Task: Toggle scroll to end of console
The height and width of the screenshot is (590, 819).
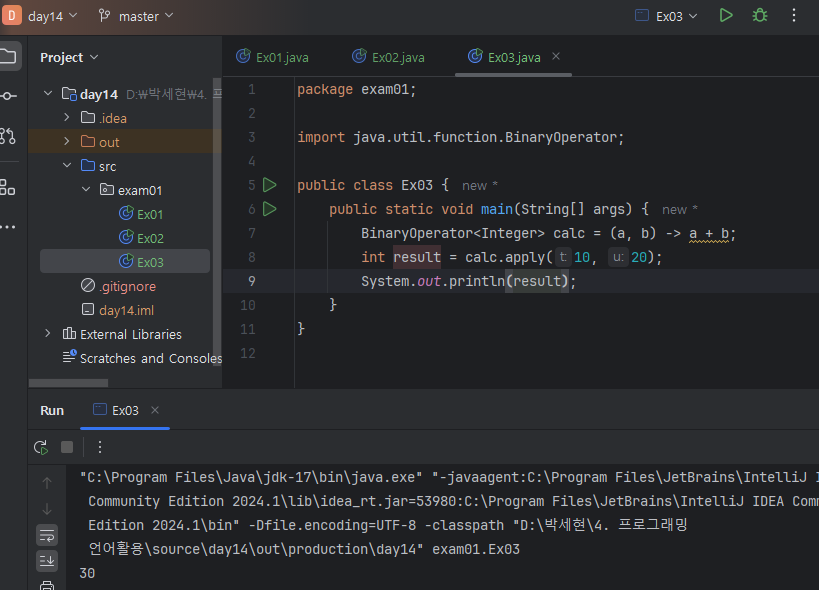Action: click(47, 561)
